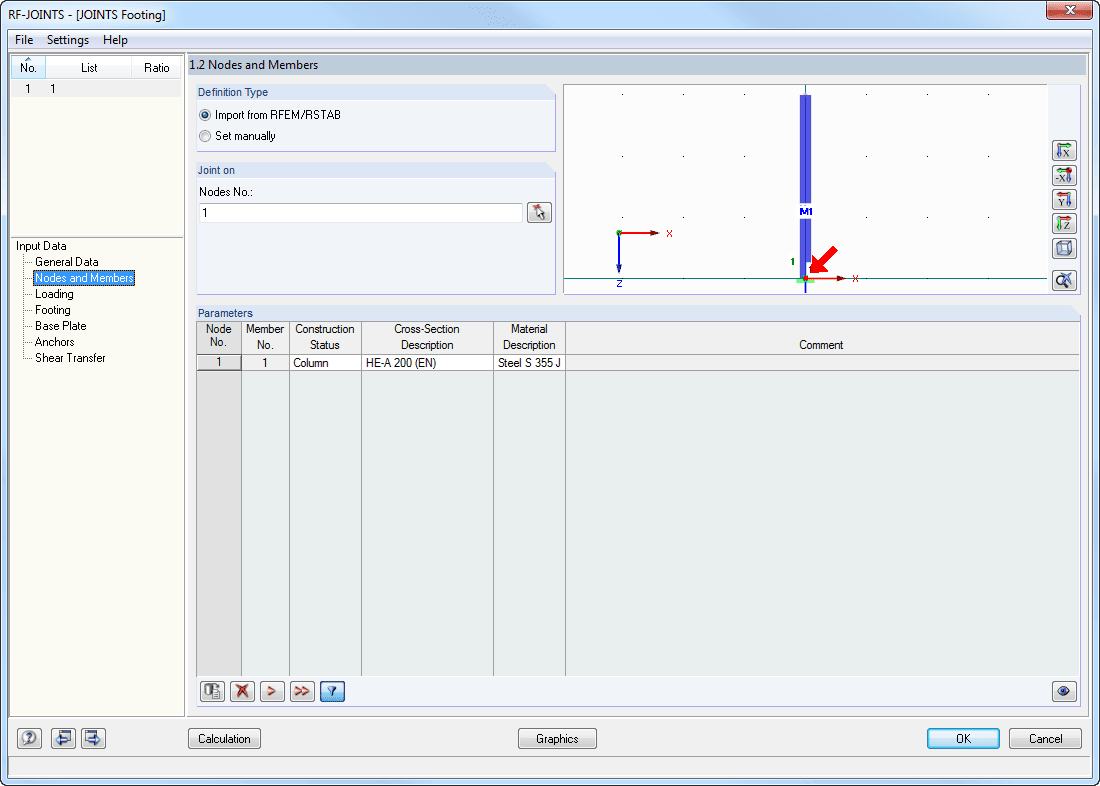Viewport: 1100px width, 786px height.
Task: Show the view in Z direction
Action: tap(1064, 224)
